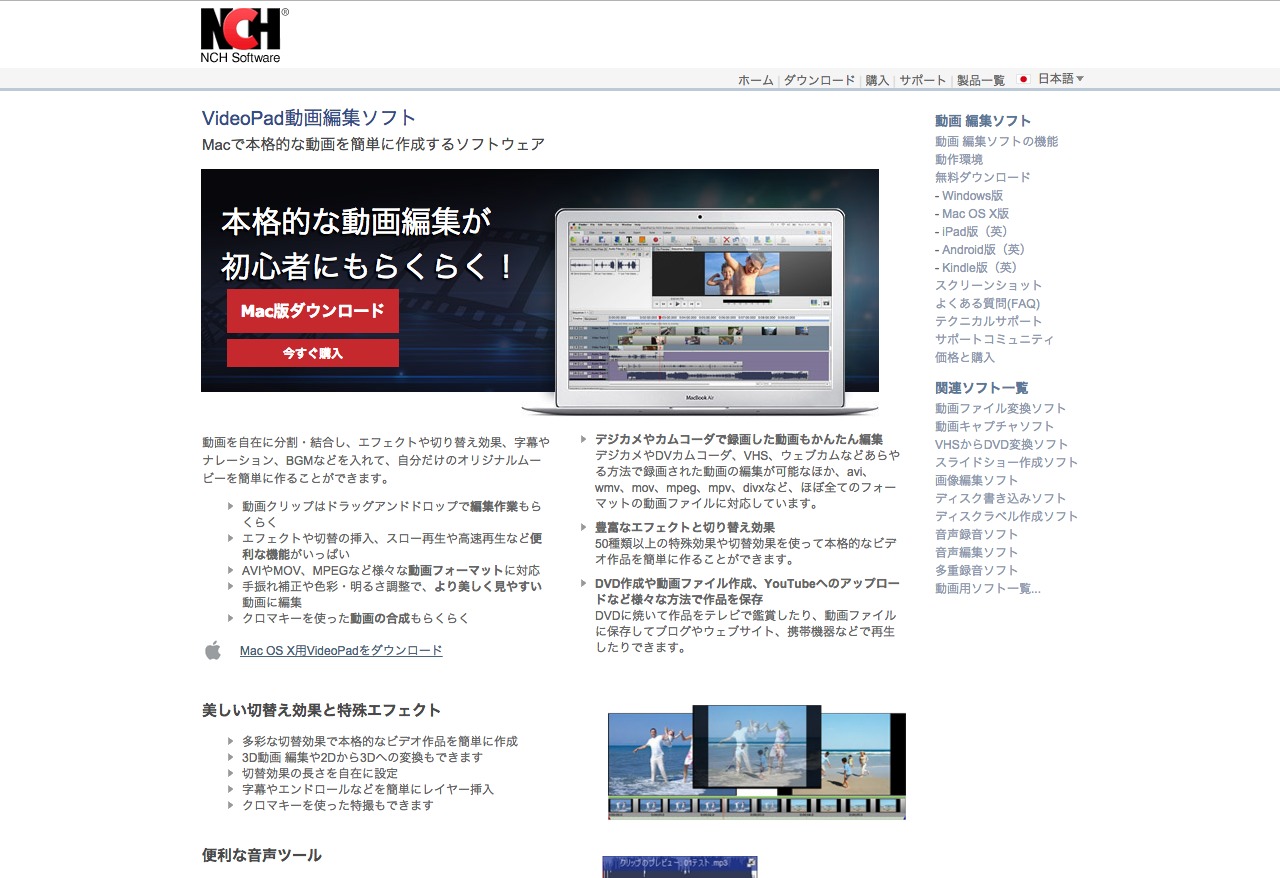Select the Windows版 sidebar link
Viewport: 1280px width, 878px height.
(972, 196)
